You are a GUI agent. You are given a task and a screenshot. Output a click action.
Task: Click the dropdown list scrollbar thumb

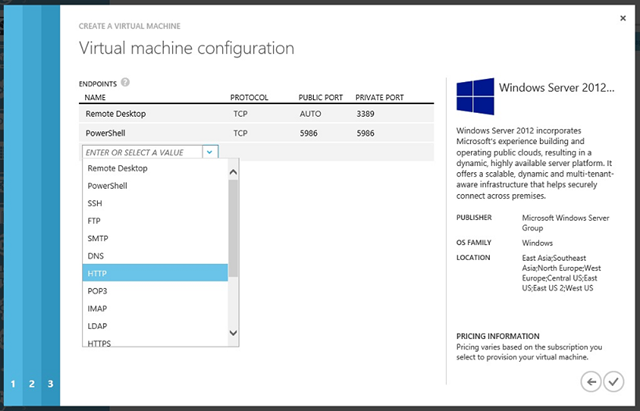point(233,229)
